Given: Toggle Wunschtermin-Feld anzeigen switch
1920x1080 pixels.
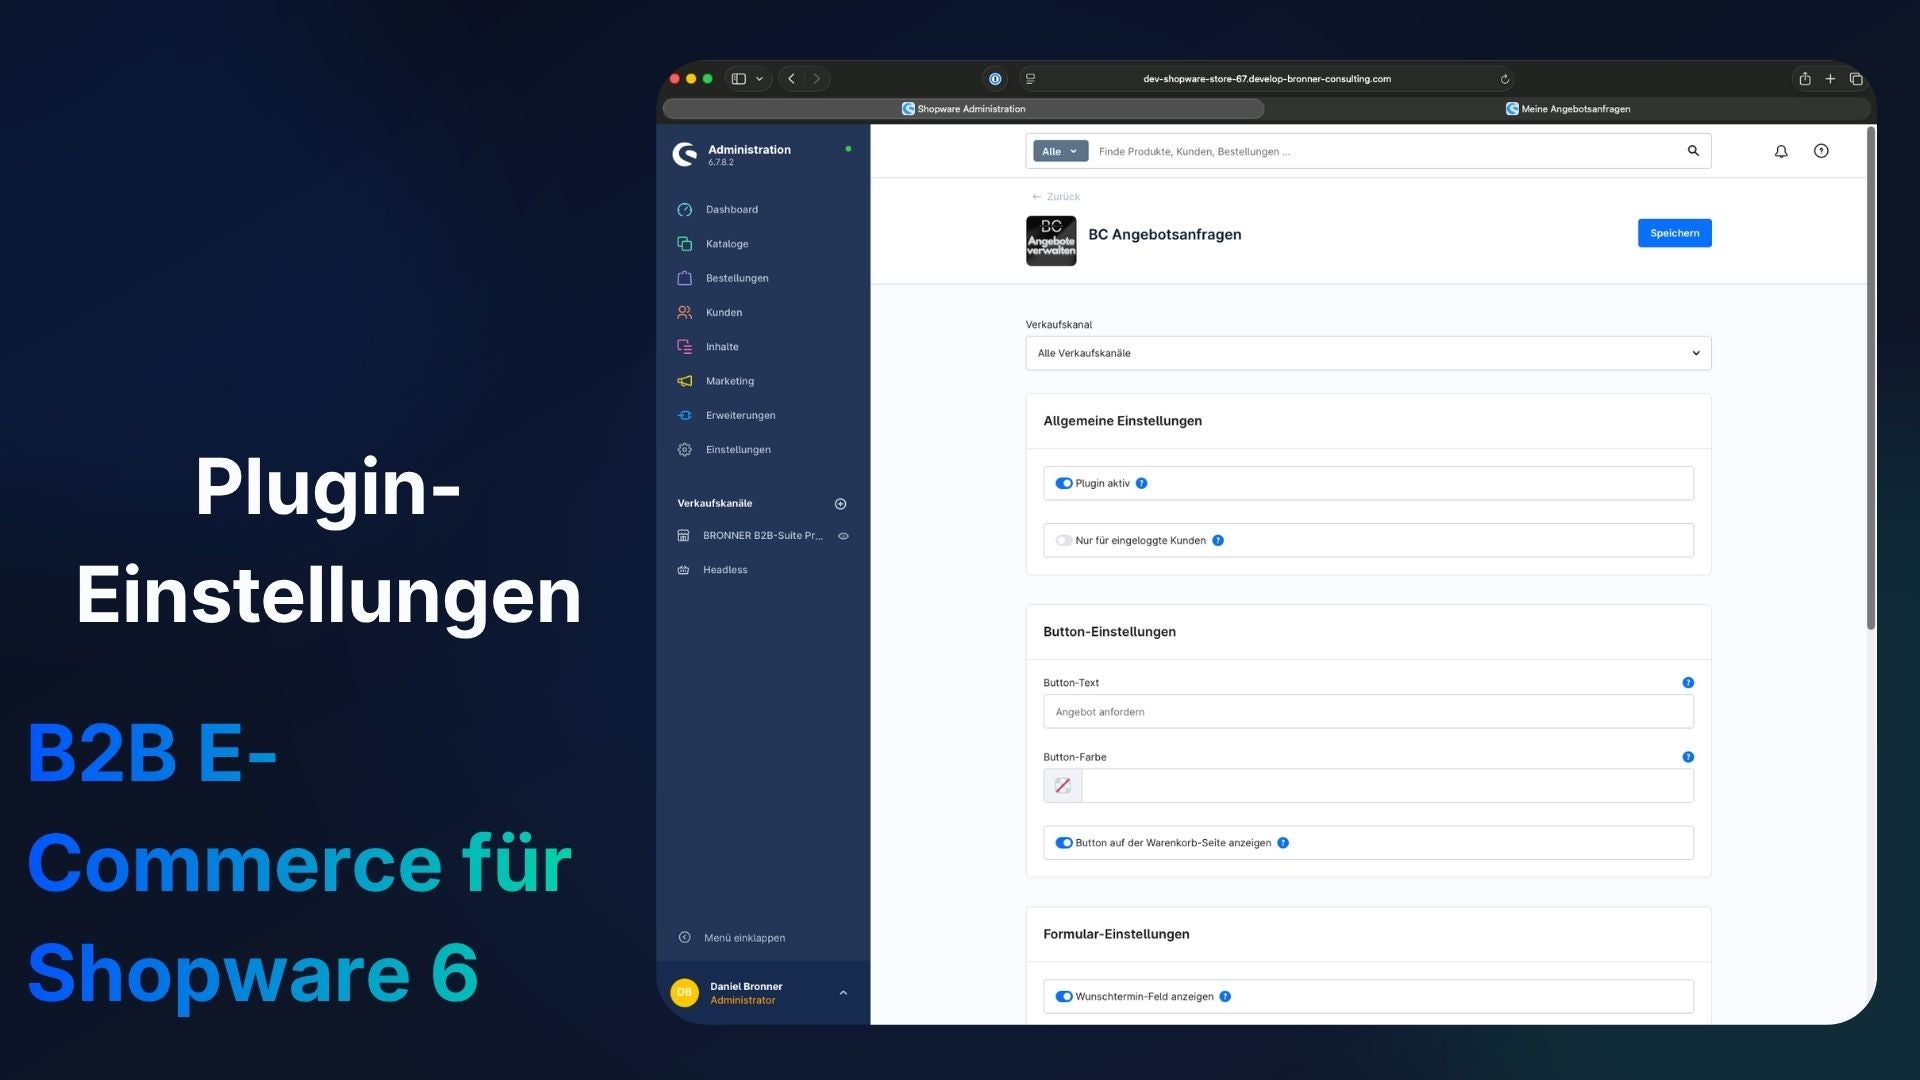Looking at the screenshot, I should 1064,997.
